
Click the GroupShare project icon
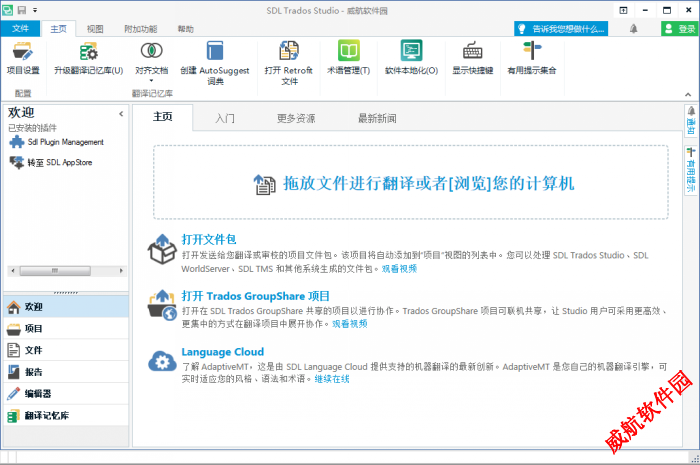pyautogui.click(x=162, y=305)
